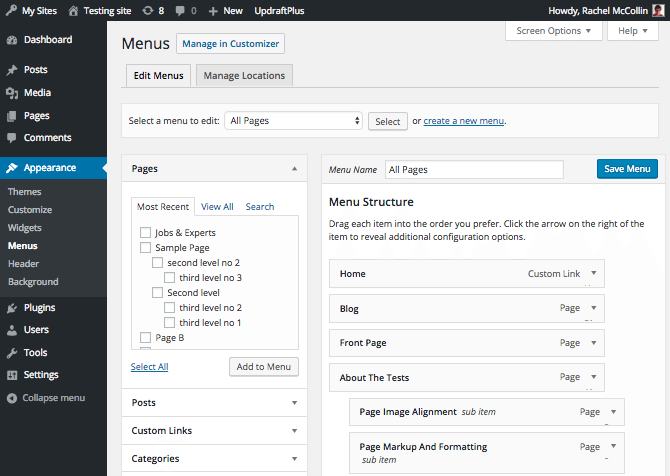Screen dimensions: 670x476
Task: Click the Select All link
Action: (150, 367)
